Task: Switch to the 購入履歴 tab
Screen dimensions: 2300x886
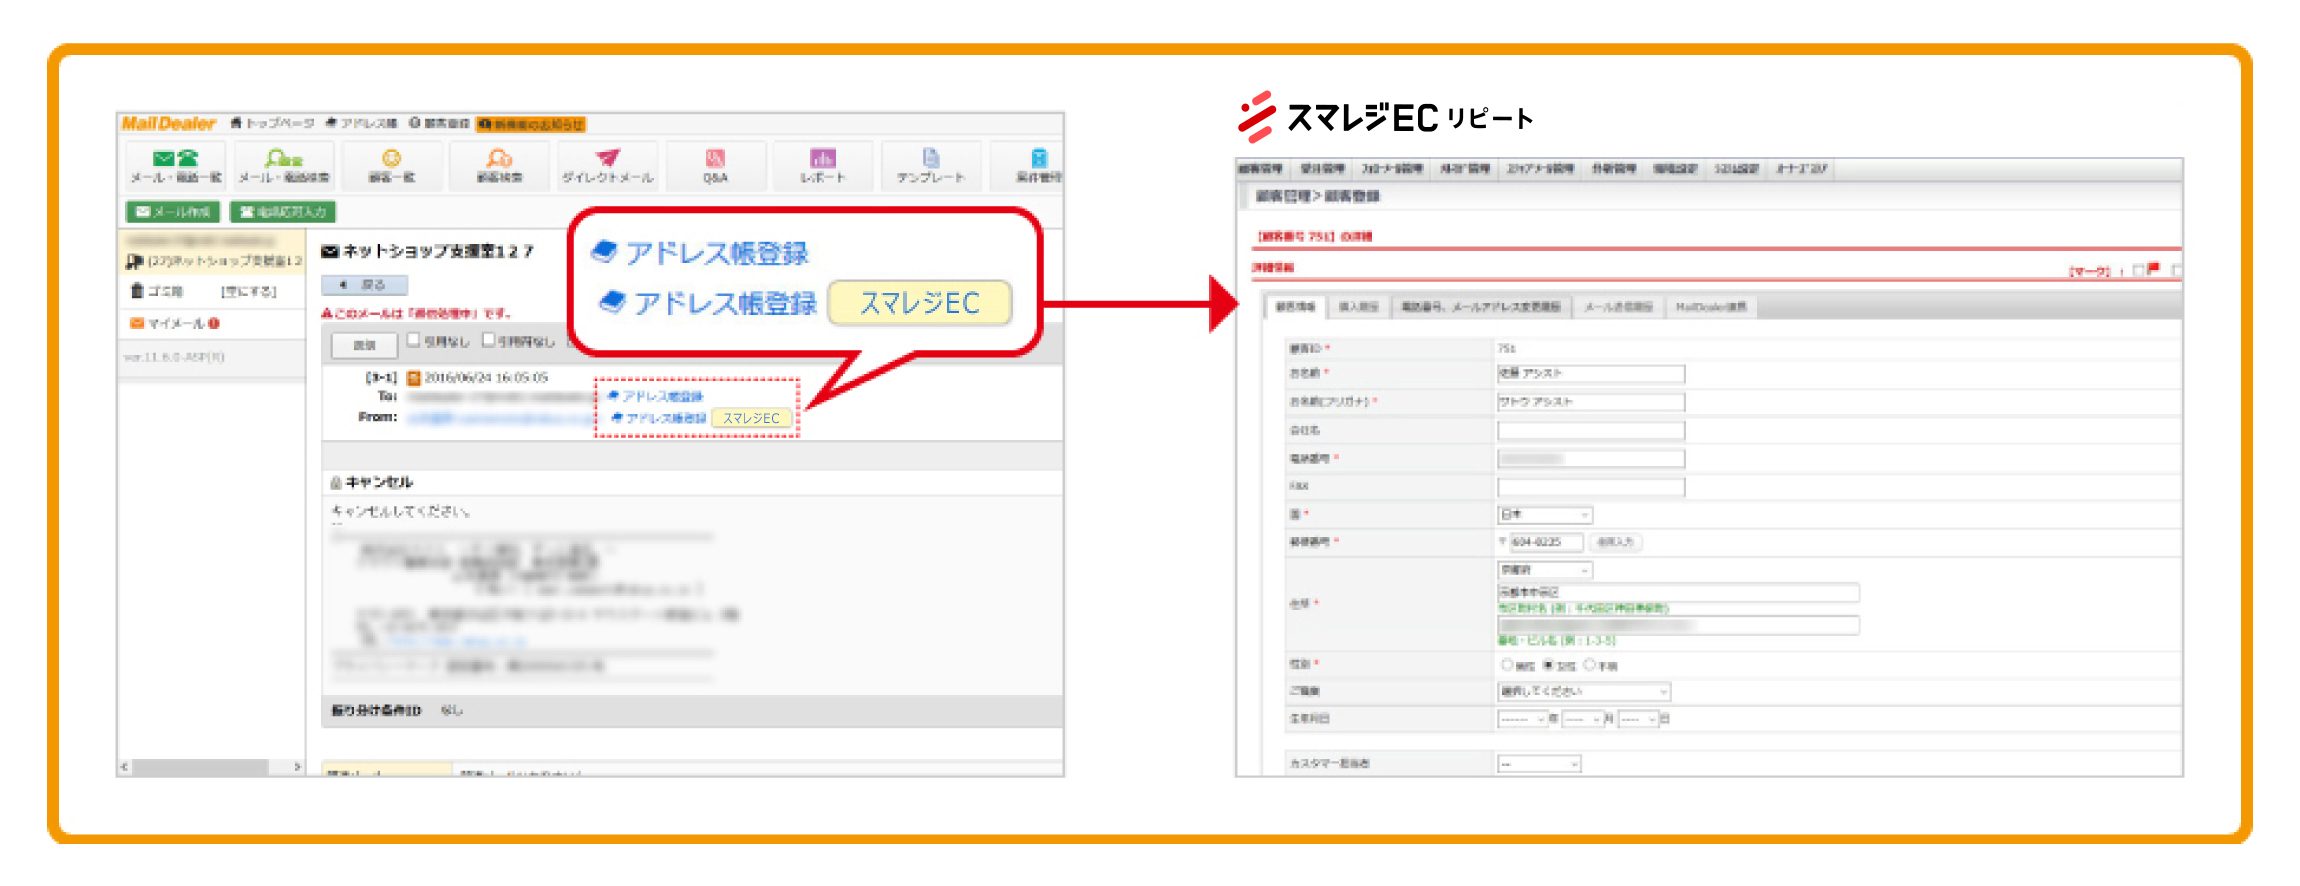Action: (x=1358, y=307)
